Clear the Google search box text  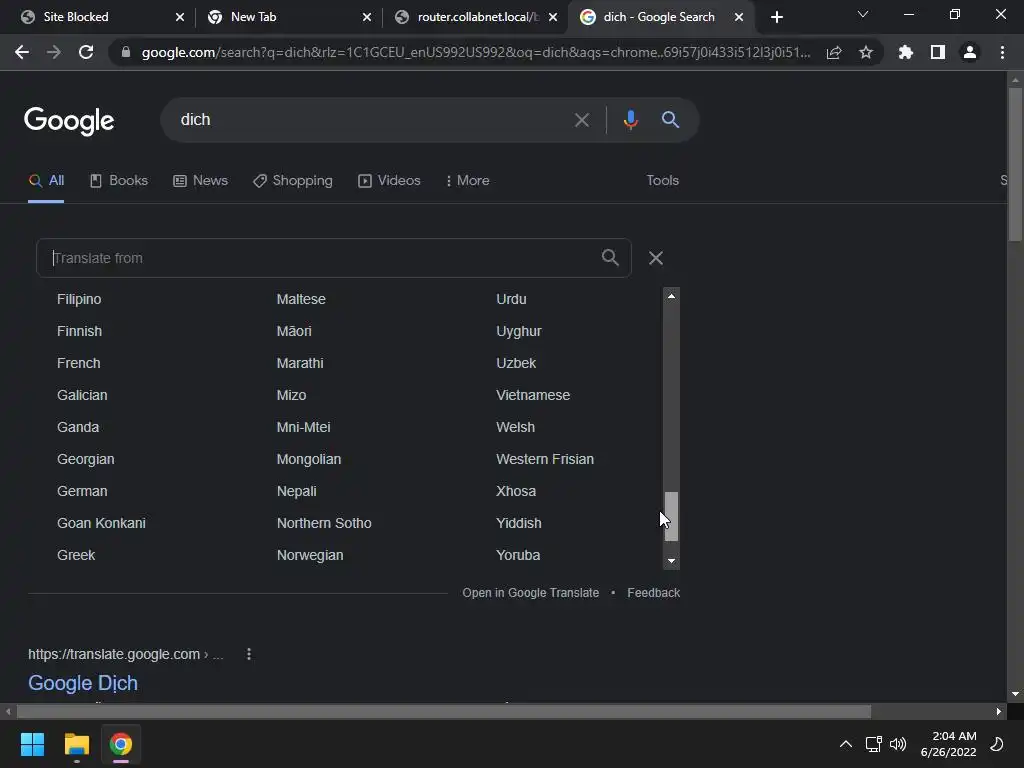(x=581, y=120)
